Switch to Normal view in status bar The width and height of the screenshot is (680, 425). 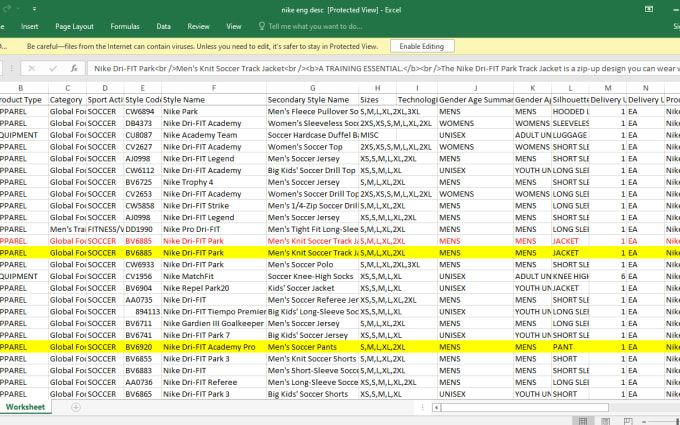tap(583, 421)
